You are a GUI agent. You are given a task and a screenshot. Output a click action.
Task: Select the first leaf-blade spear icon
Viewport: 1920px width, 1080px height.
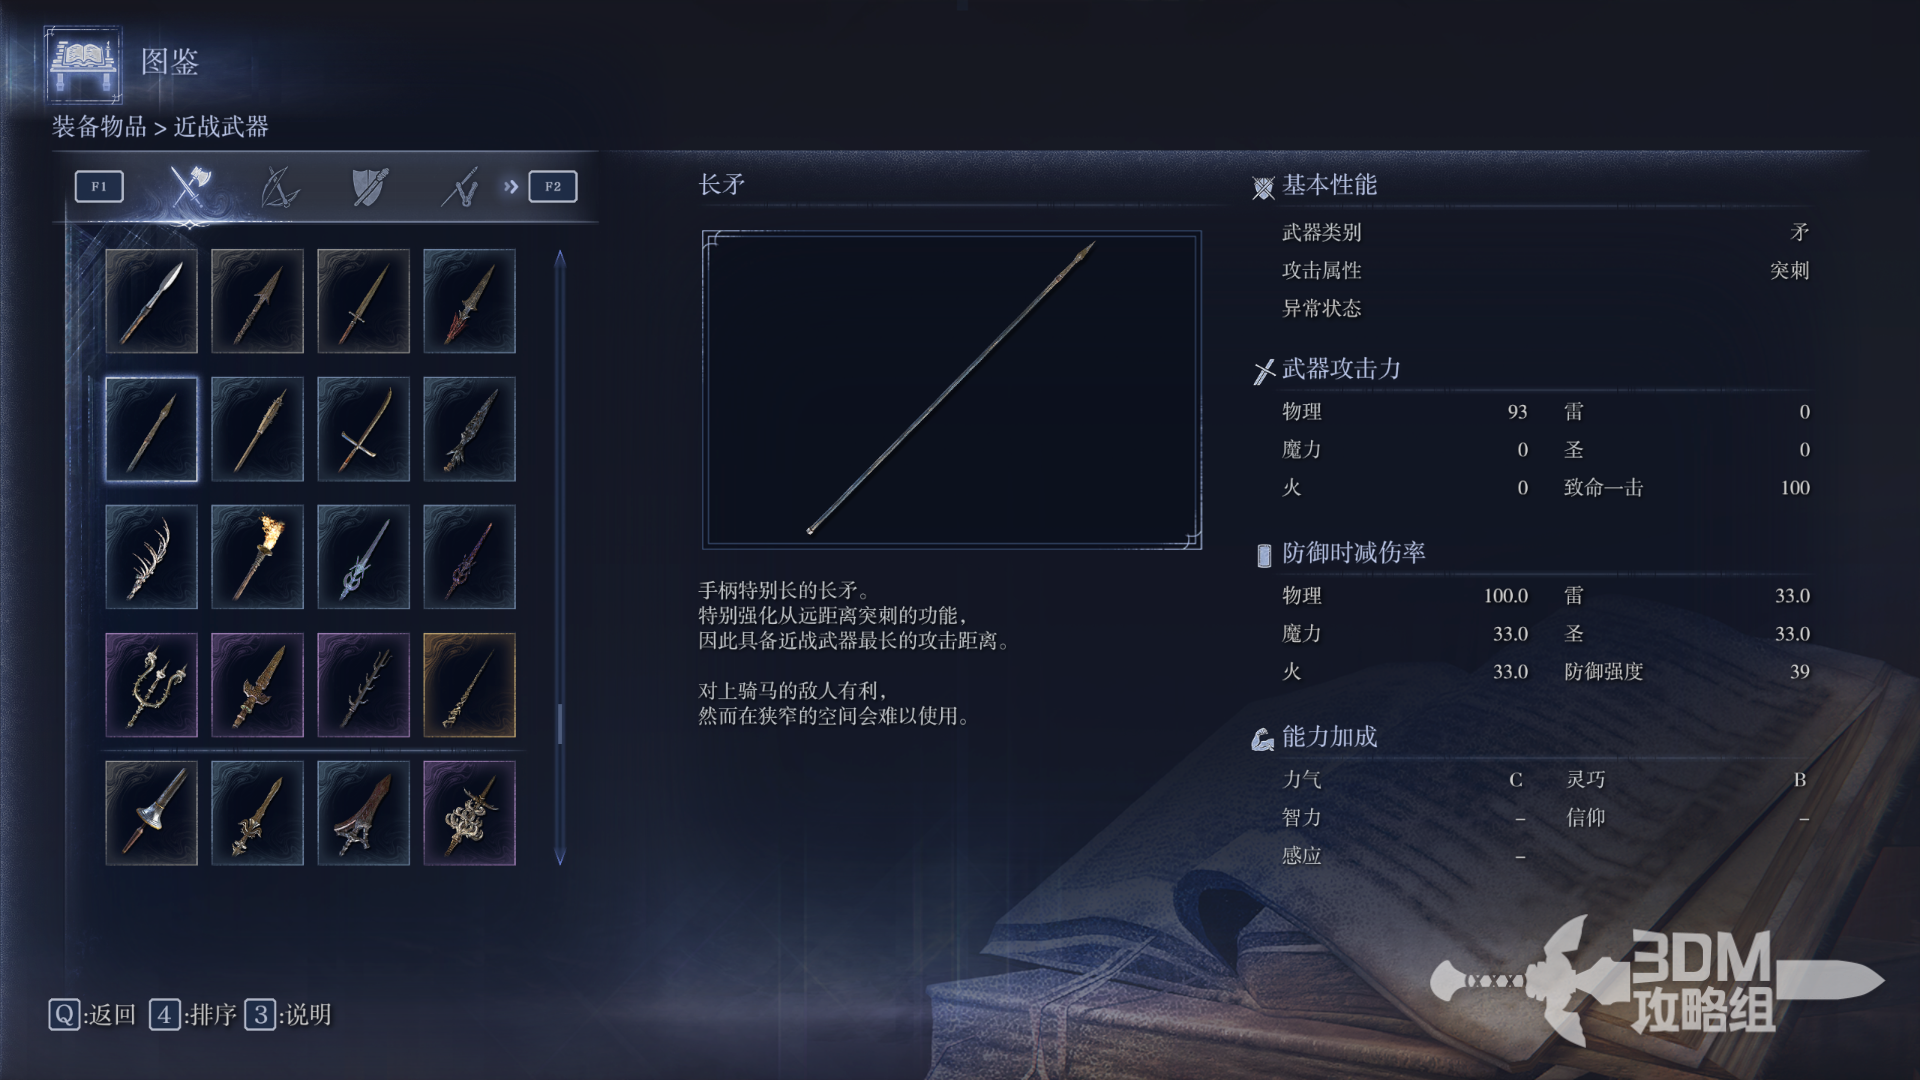coord(151,301)
